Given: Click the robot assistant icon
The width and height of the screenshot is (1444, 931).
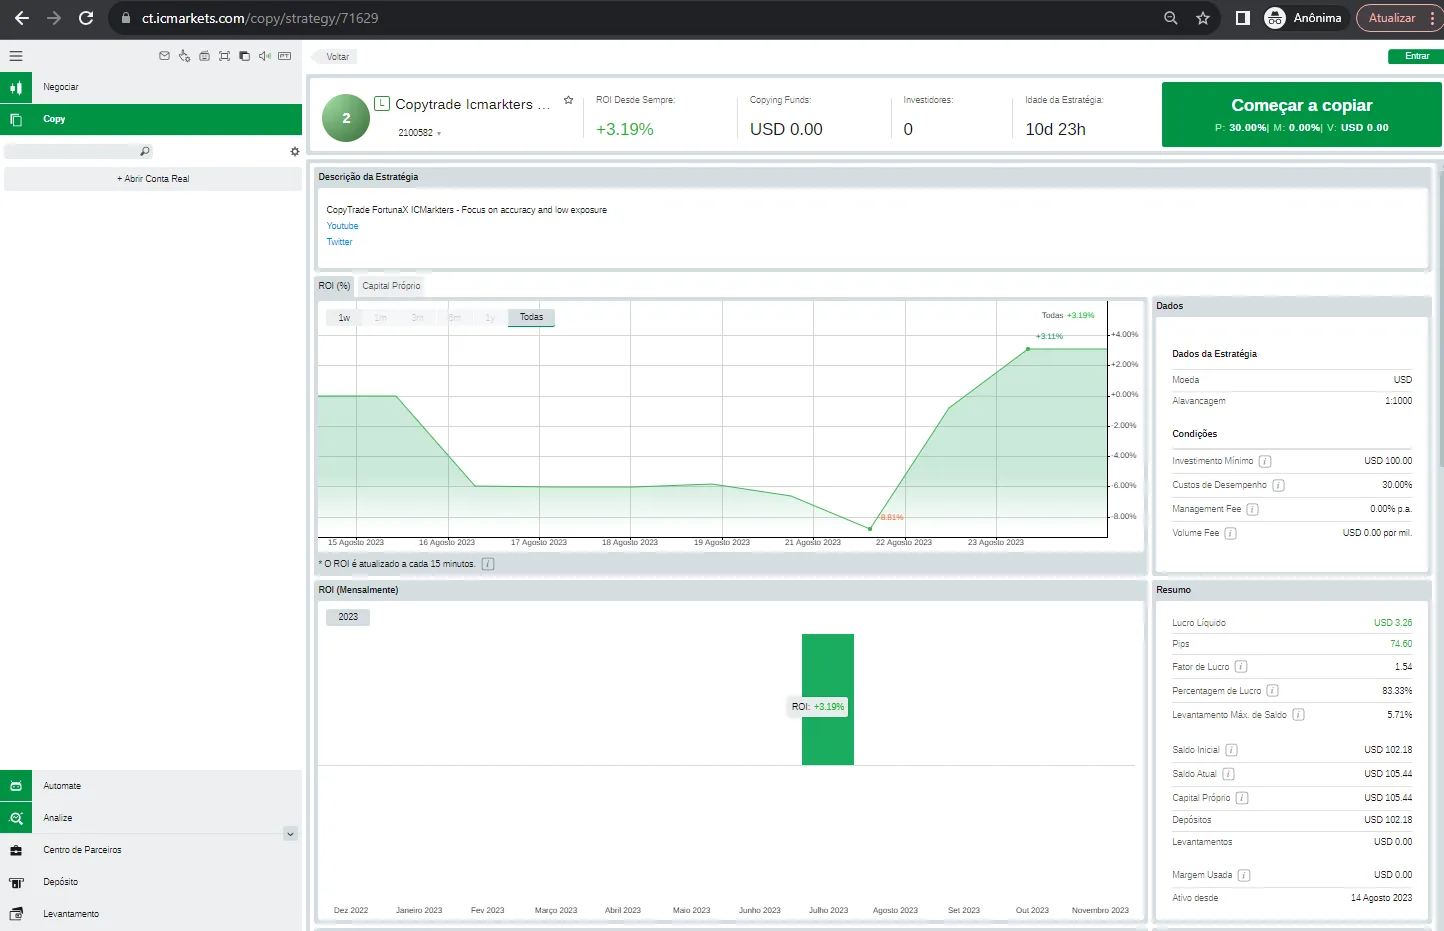Looking at the screenshot, I should (x=204, y=56).
